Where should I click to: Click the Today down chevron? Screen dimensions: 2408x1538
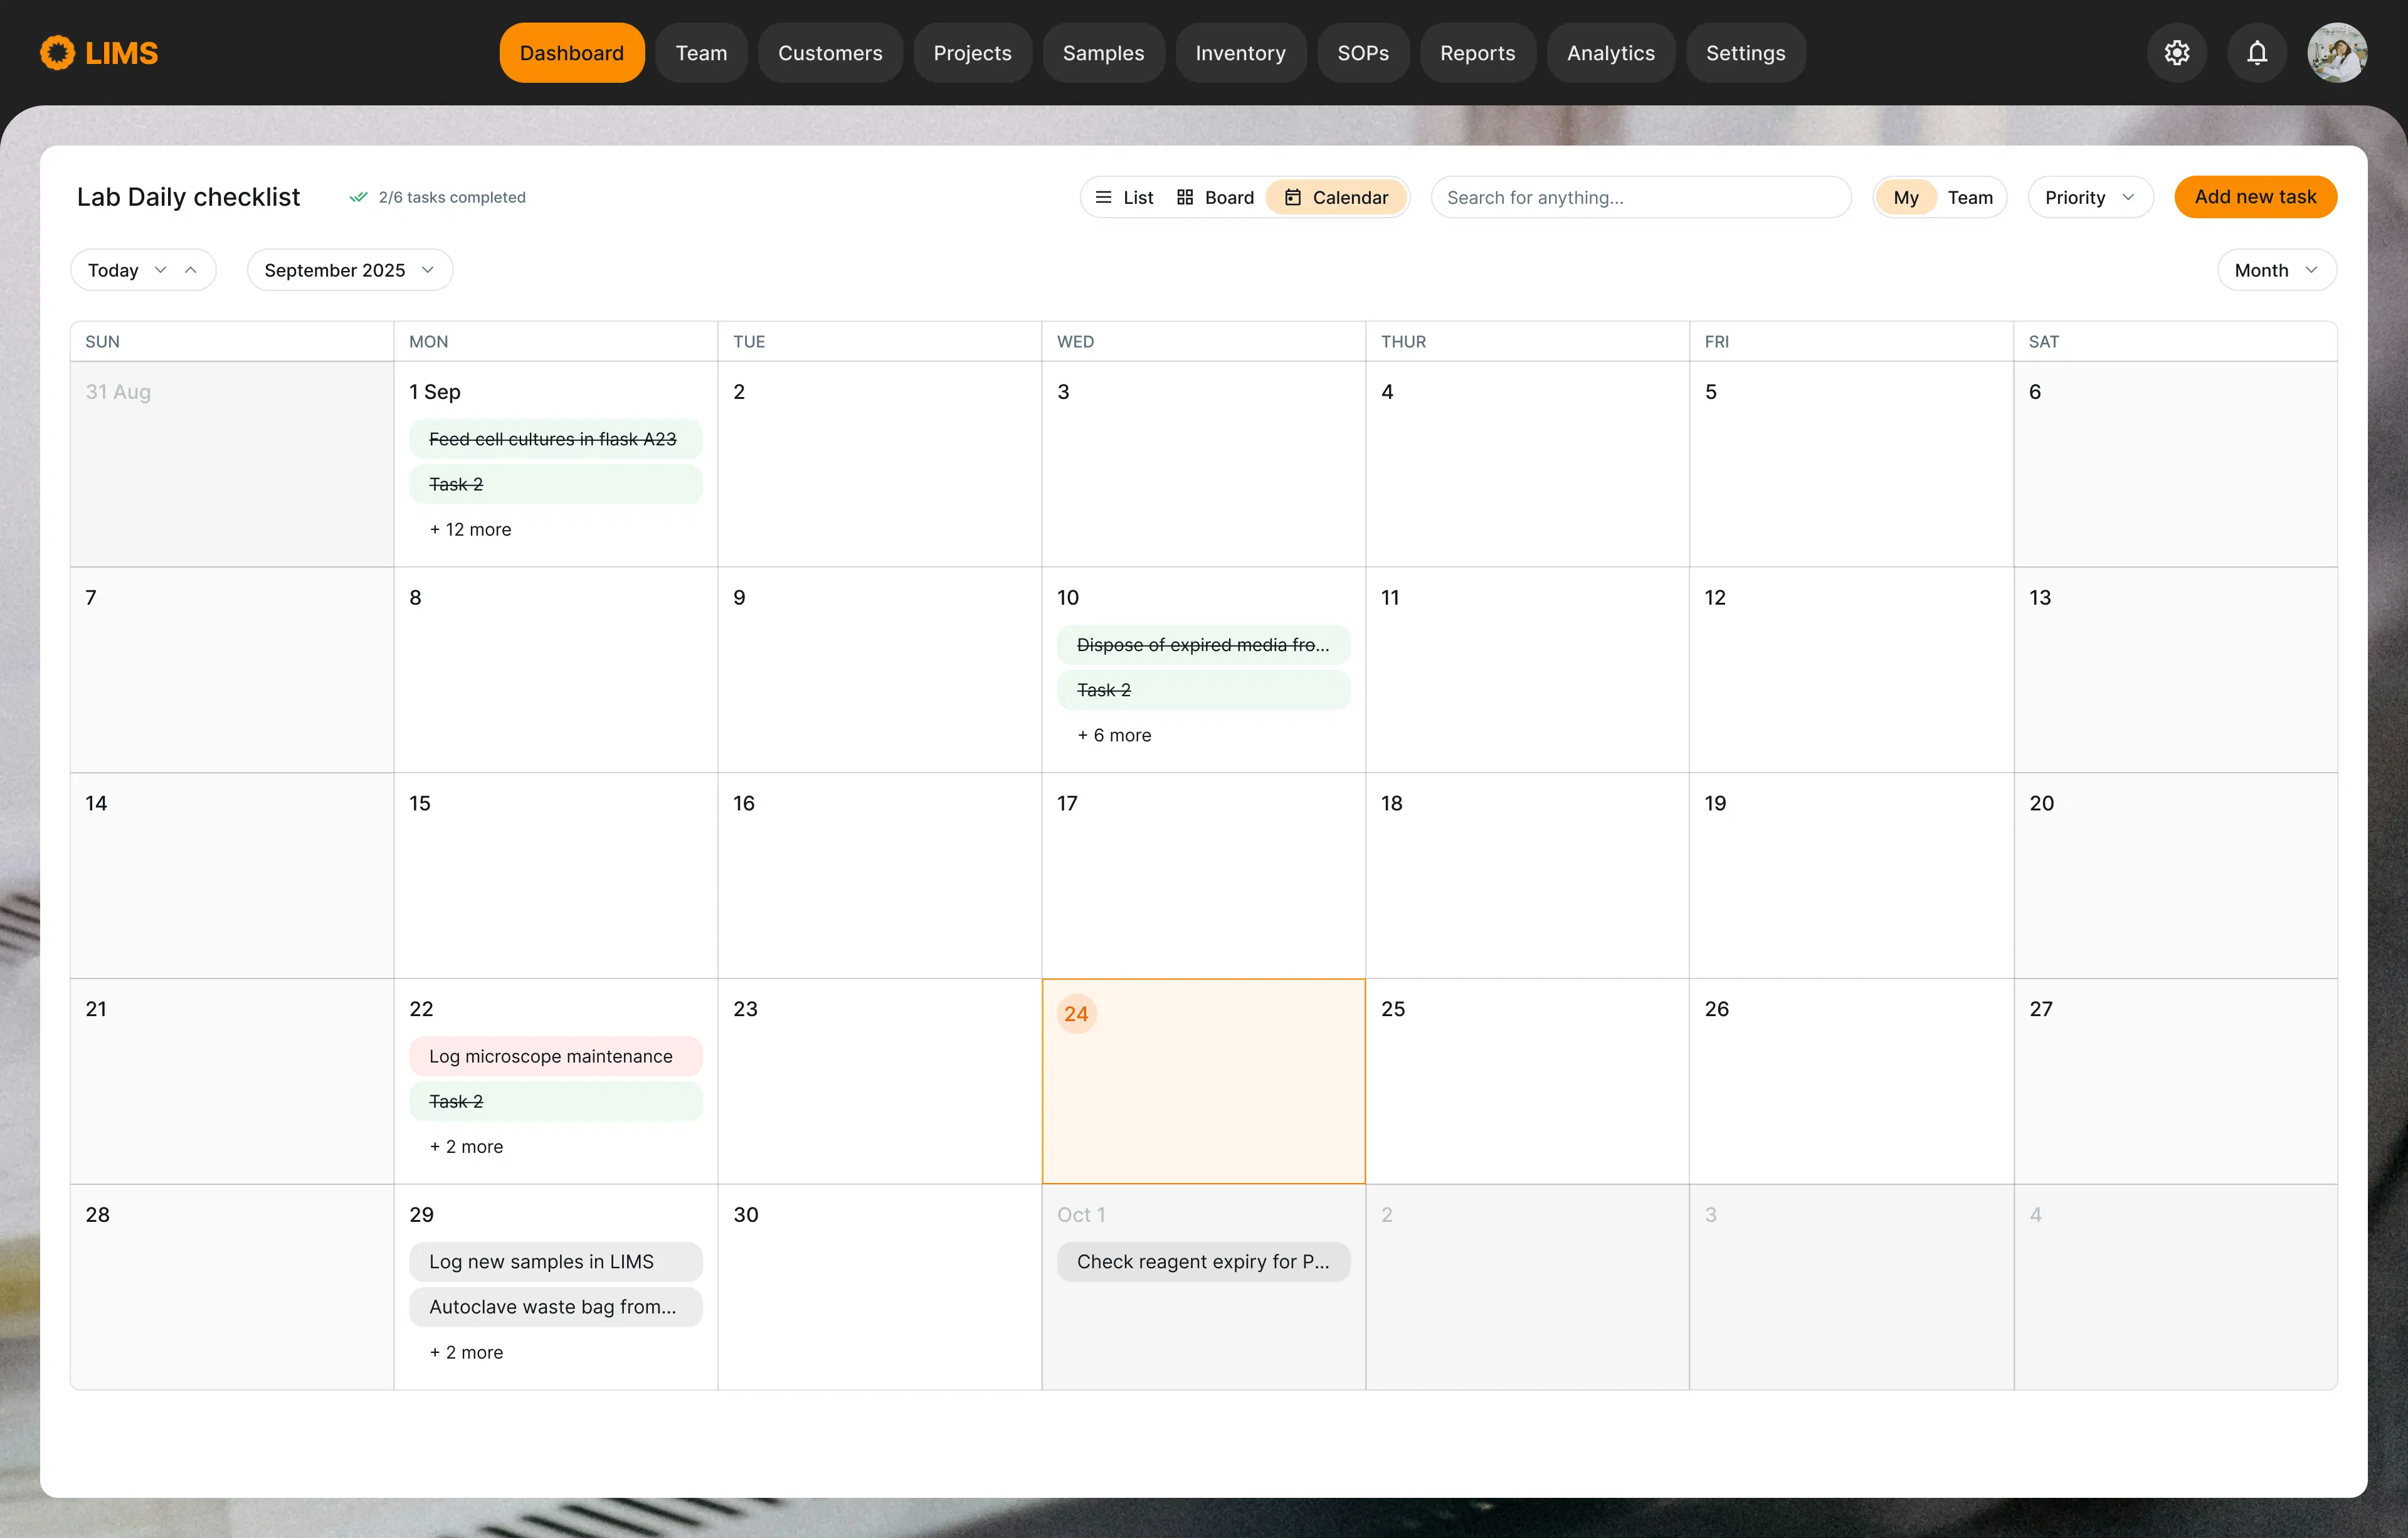(160, 270)
